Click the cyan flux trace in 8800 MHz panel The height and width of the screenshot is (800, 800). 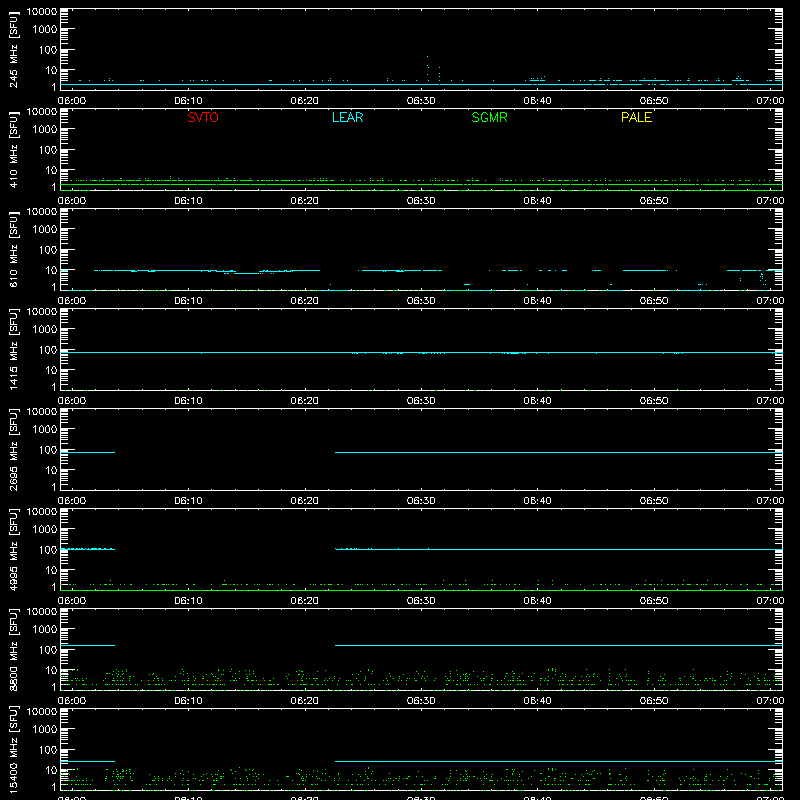558,645
